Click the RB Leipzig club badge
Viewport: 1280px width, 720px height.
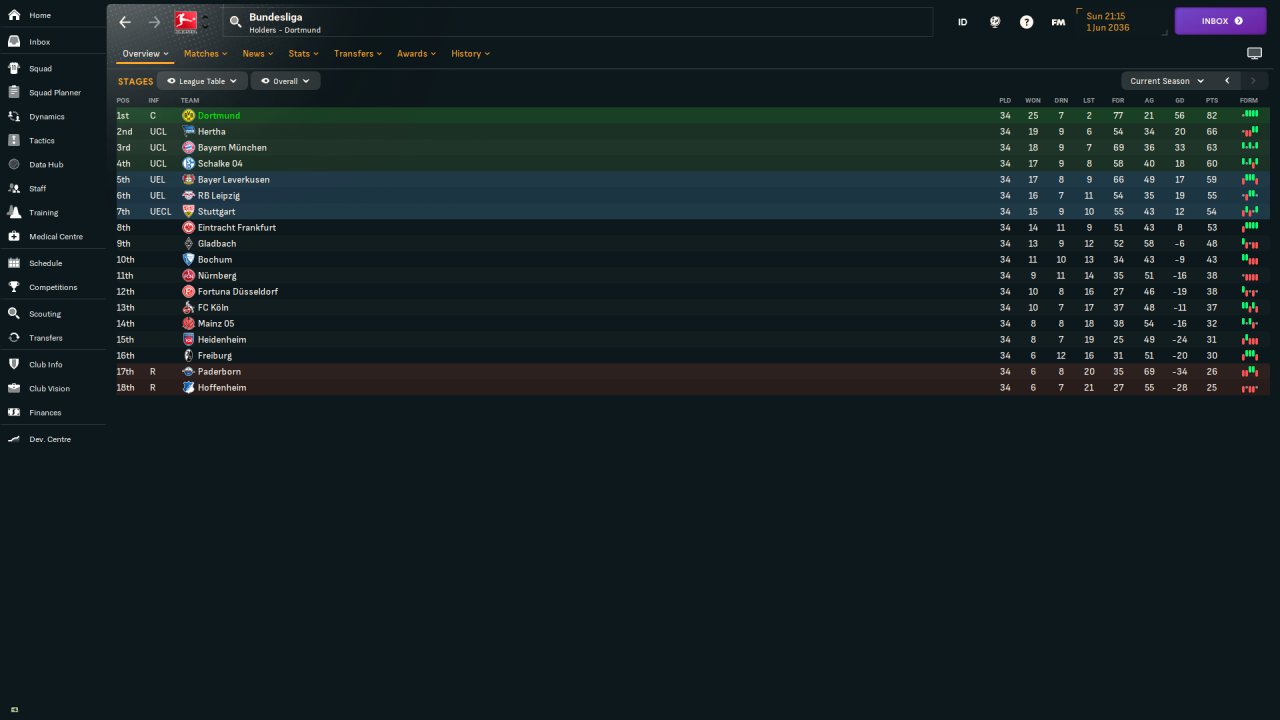pos(188,196)
